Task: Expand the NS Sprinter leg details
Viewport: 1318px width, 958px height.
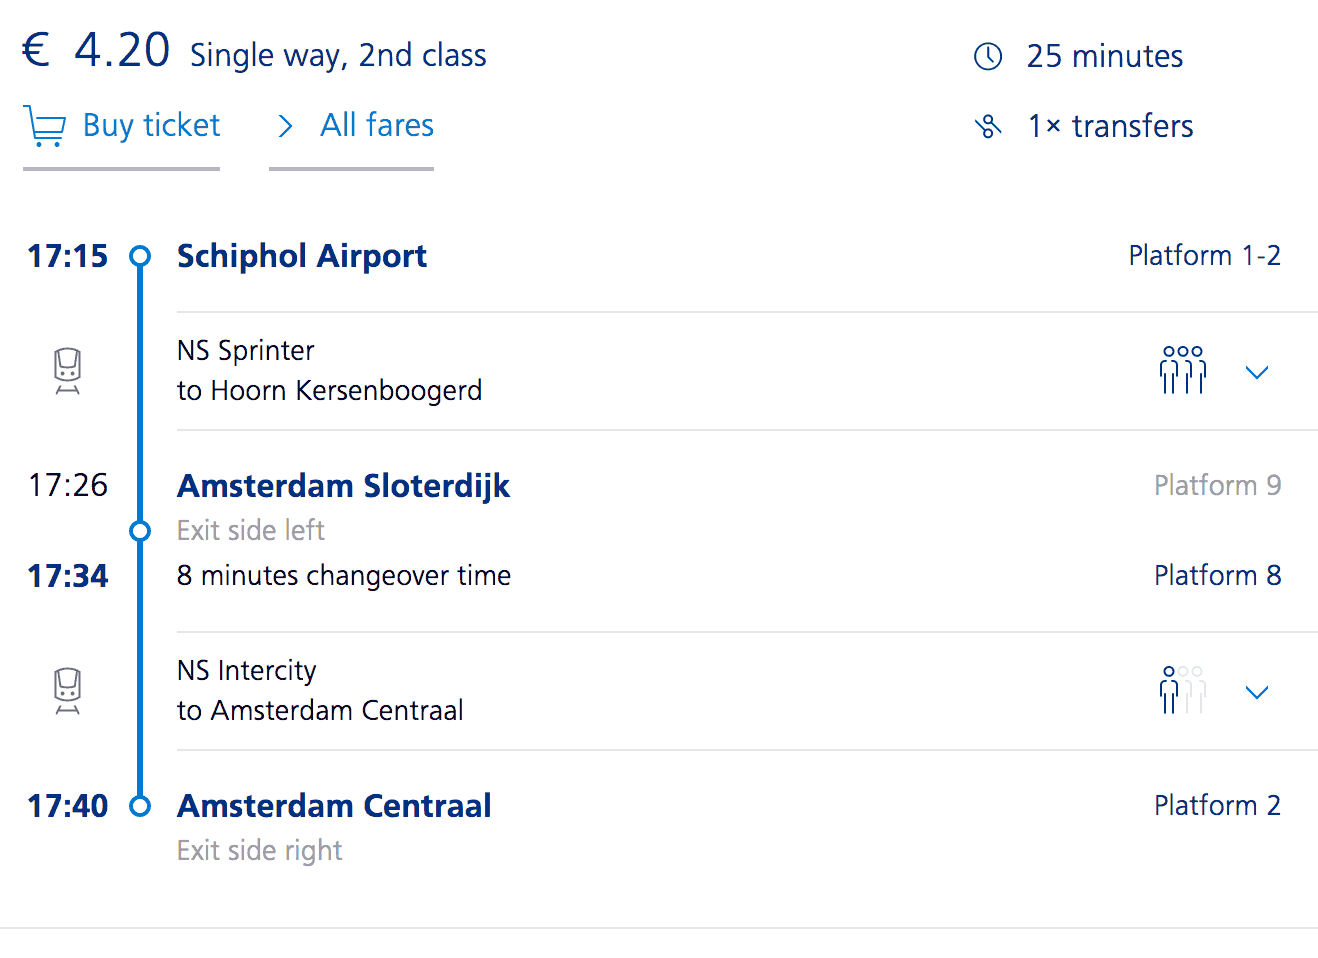Action: [1256, 372]
